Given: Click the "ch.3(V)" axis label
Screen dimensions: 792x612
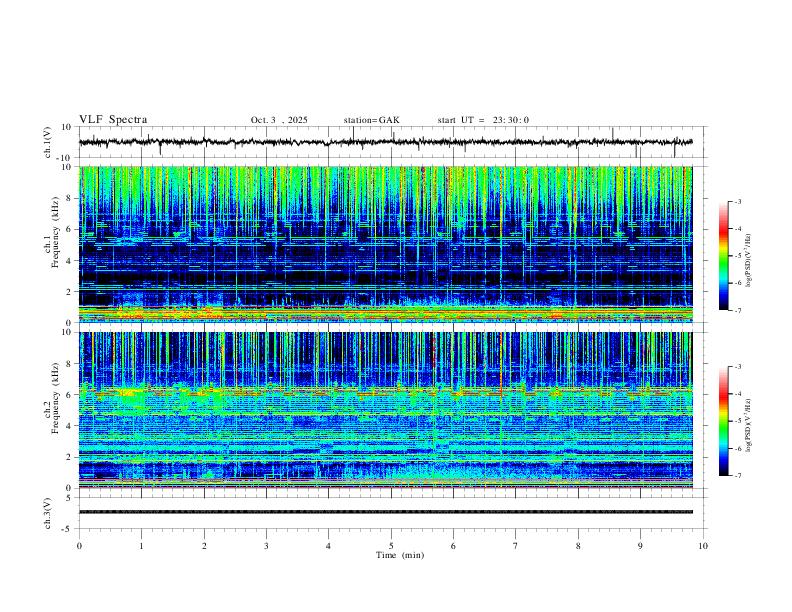Looking at the screenshot, I should coord(48,513).
